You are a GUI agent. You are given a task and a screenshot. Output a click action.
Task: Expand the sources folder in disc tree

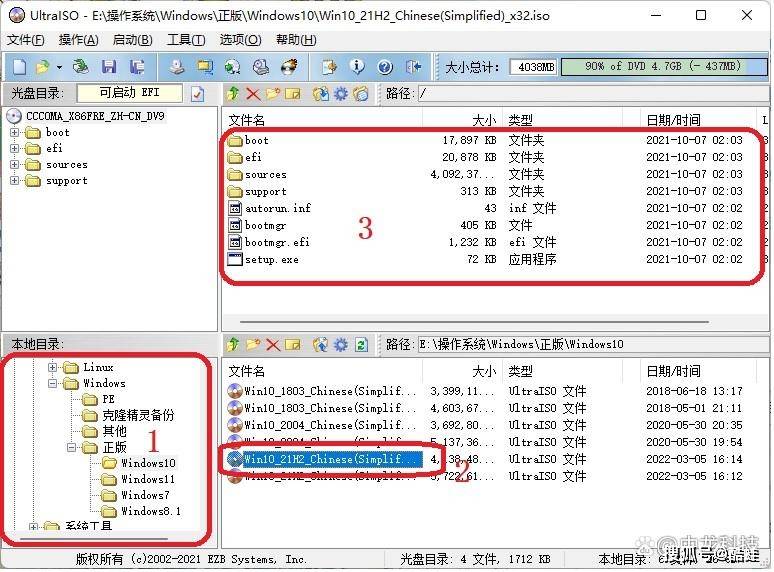14,164
